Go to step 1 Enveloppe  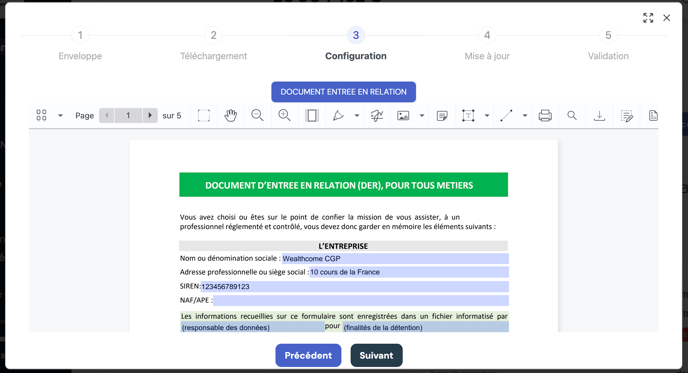click(x=80, y=44)
